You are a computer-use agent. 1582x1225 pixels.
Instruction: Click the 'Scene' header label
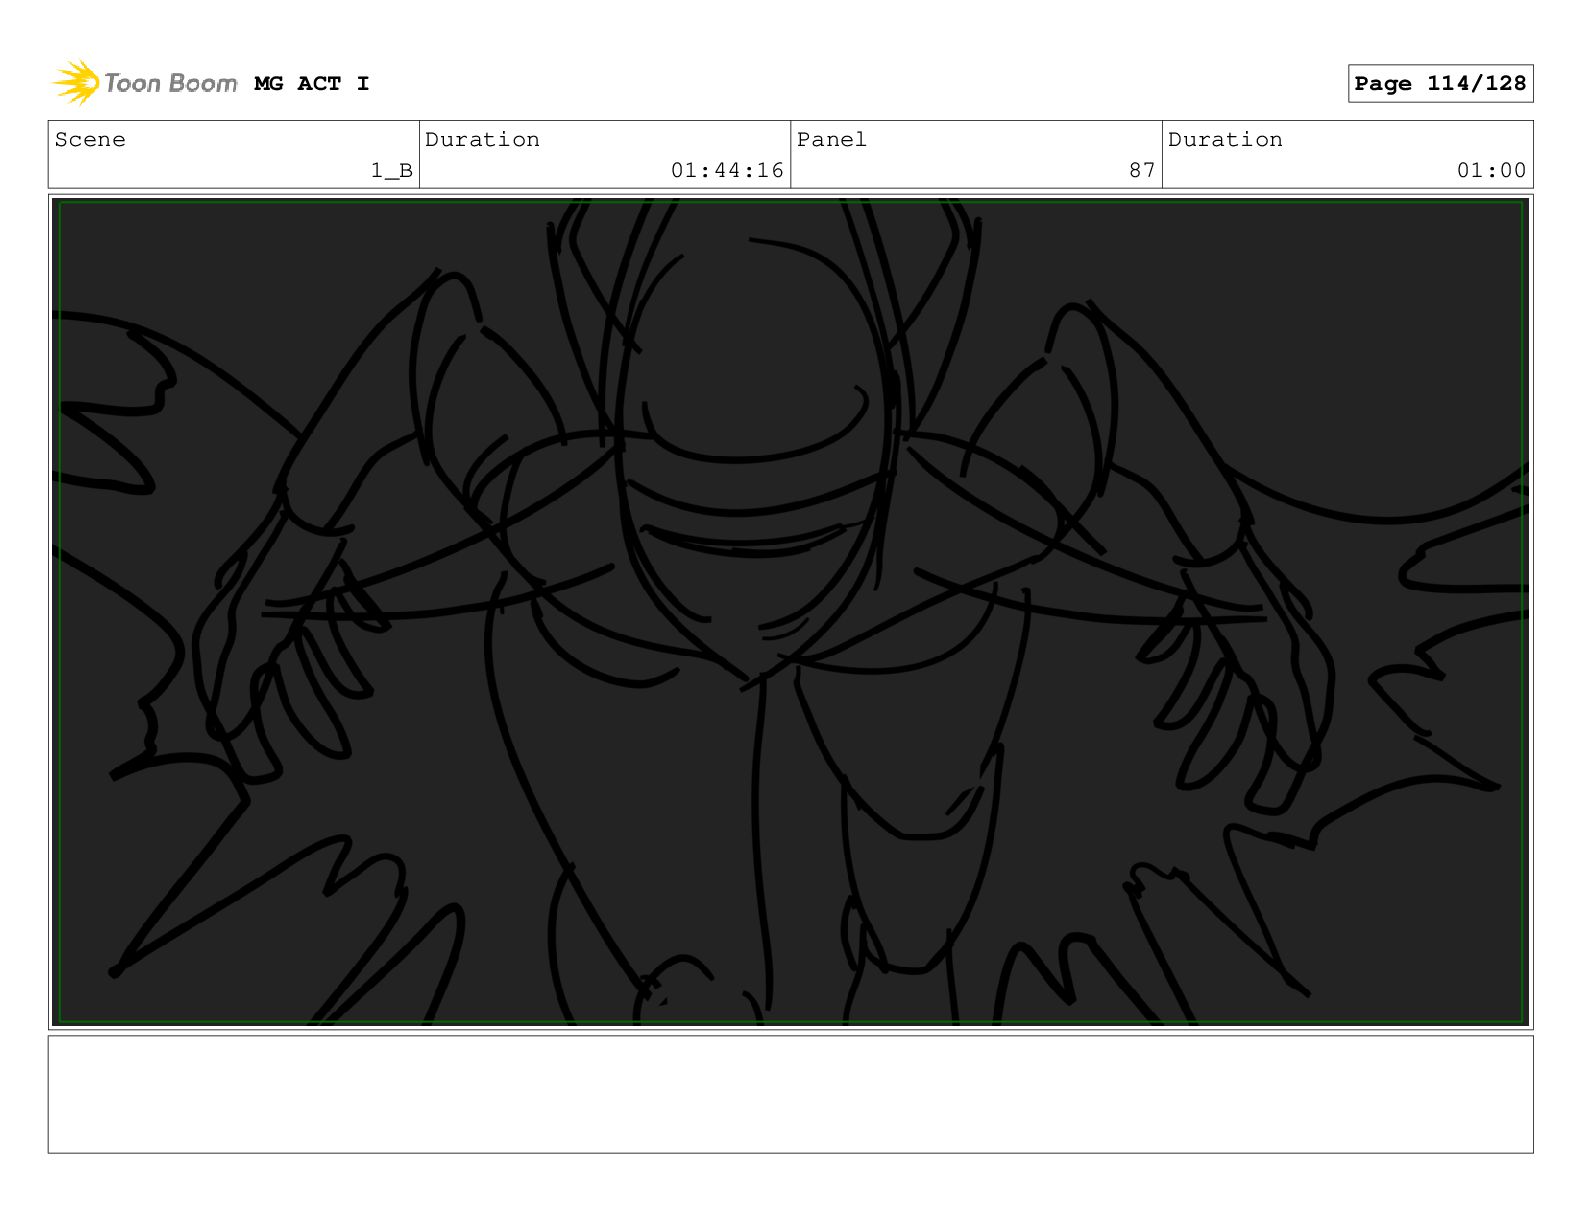[90, 140]
